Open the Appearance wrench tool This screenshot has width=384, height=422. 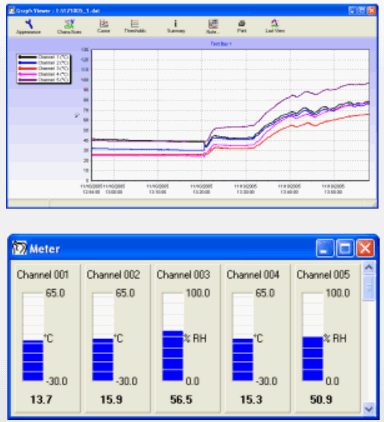29,27
